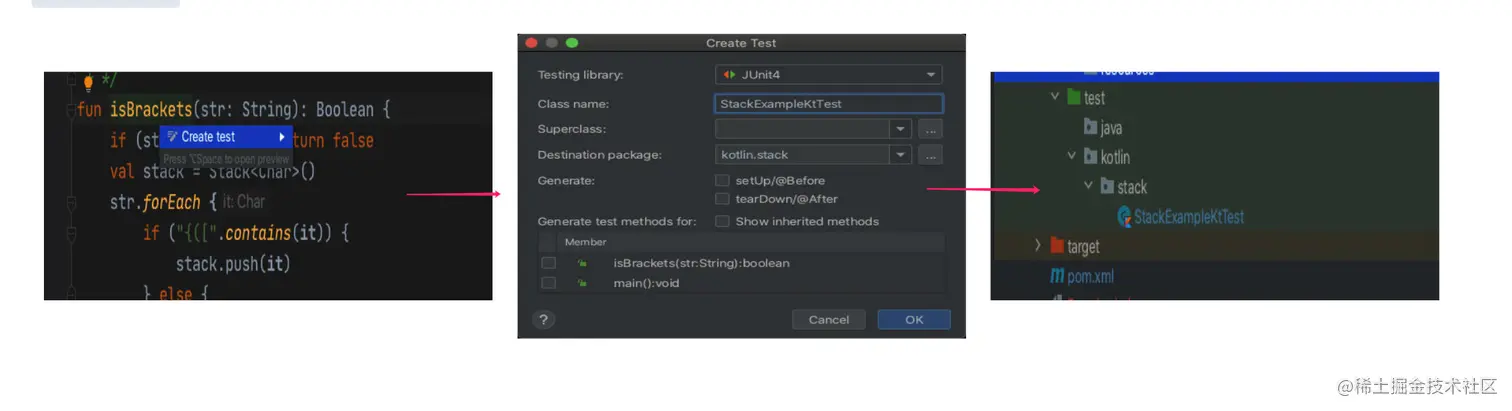Click the Superclass text field
Image resolution: width=1512 pixels, height=411 pixels.
pos(803,129)
